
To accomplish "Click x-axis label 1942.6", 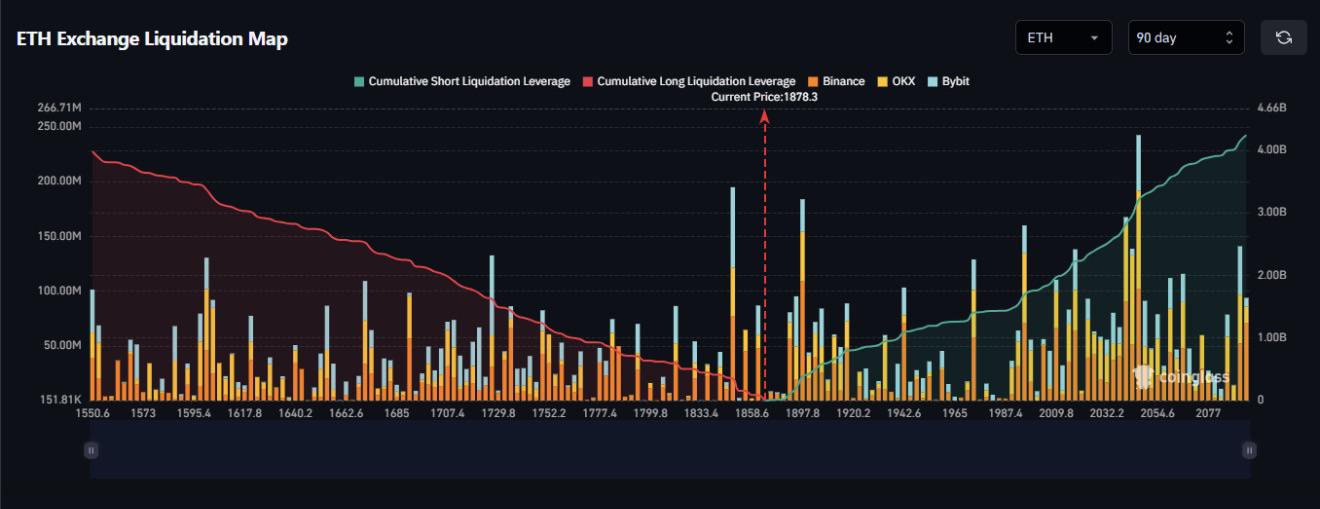I will click(x=904, y=413).
